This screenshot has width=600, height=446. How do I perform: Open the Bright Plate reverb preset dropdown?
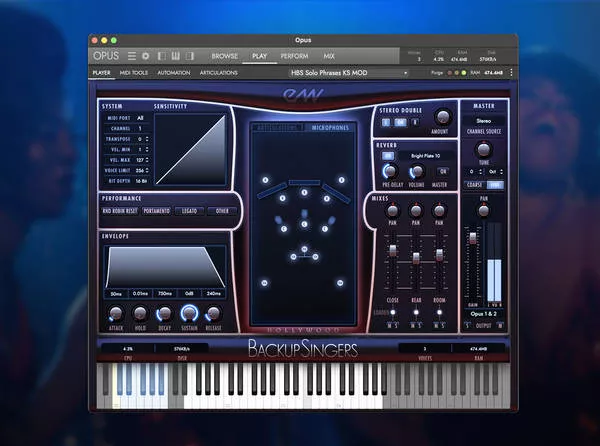coord(423,155)
